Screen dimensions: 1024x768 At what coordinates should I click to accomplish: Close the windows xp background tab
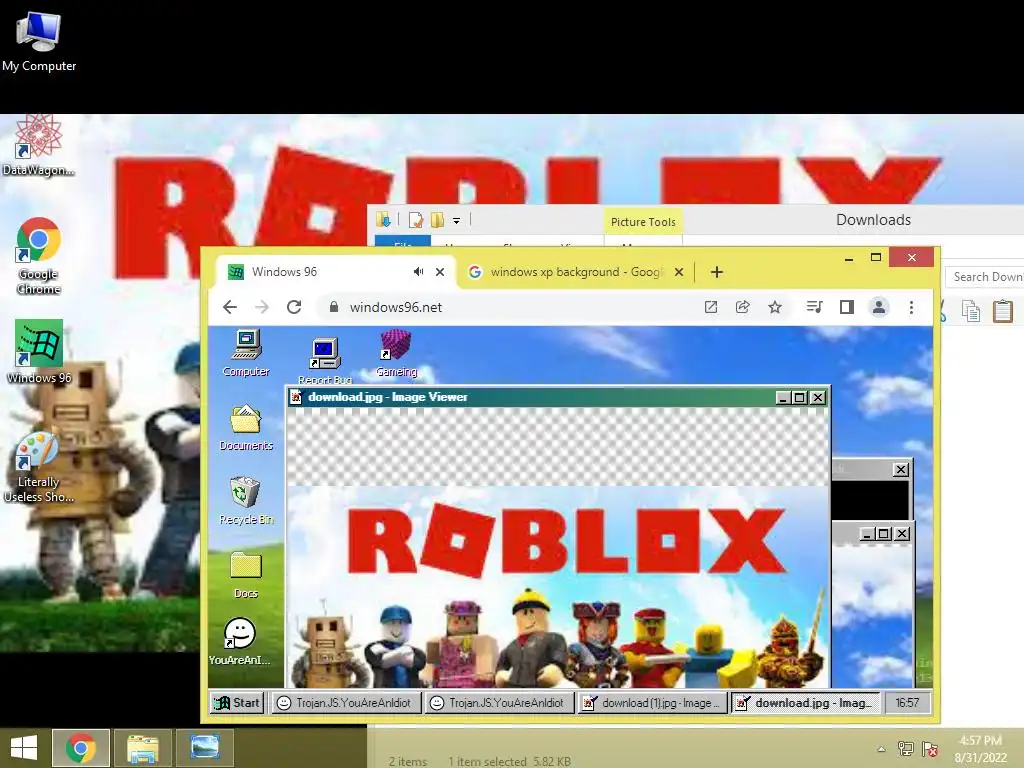tap(679, 272)
